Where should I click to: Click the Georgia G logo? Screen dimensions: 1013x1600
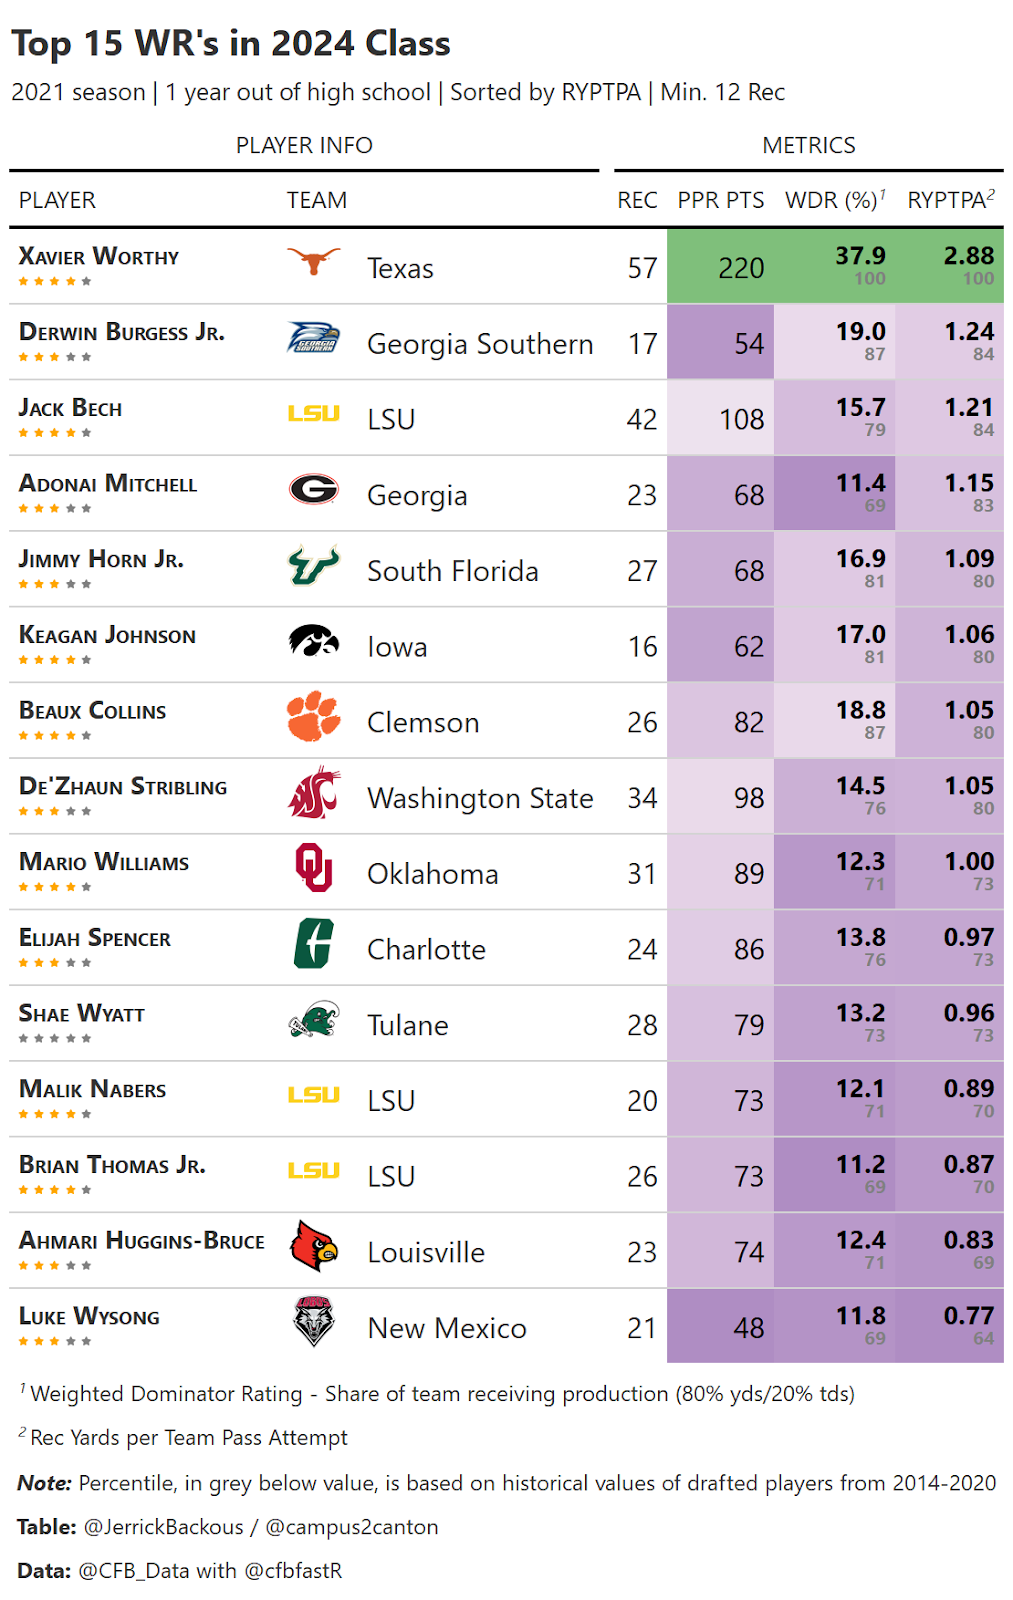(313, 489)
